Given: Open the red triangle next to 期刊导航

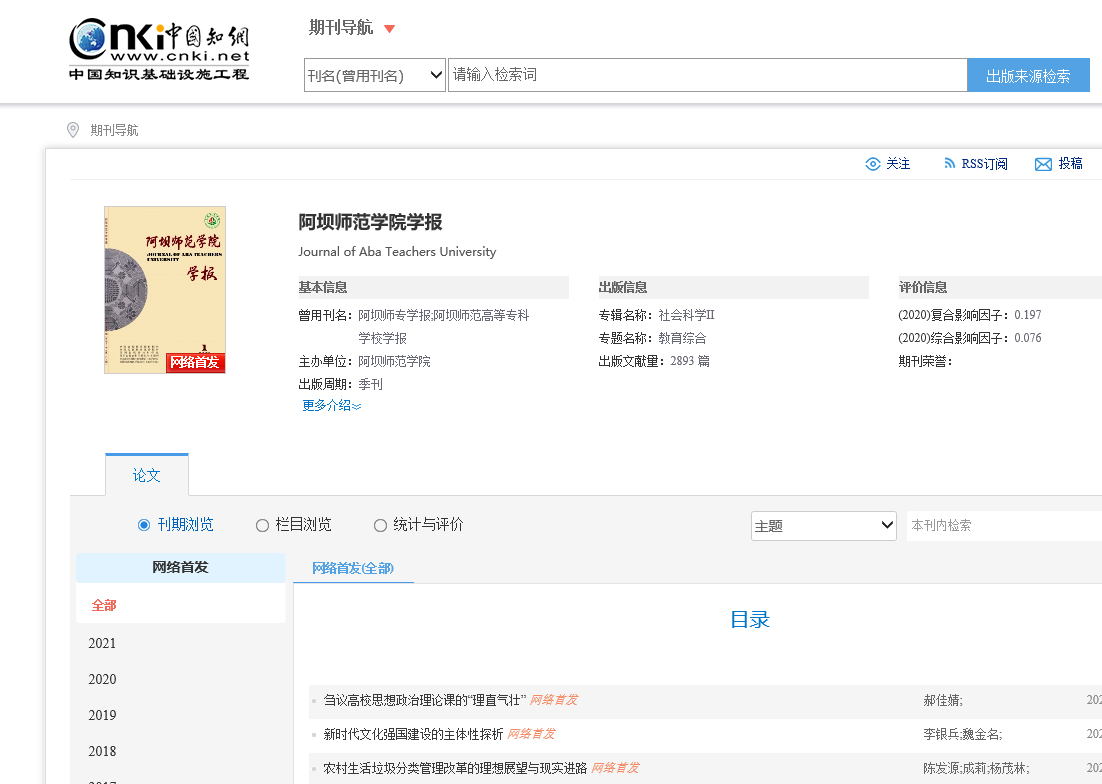Looking at the screenshot, I should click(390, 29).
